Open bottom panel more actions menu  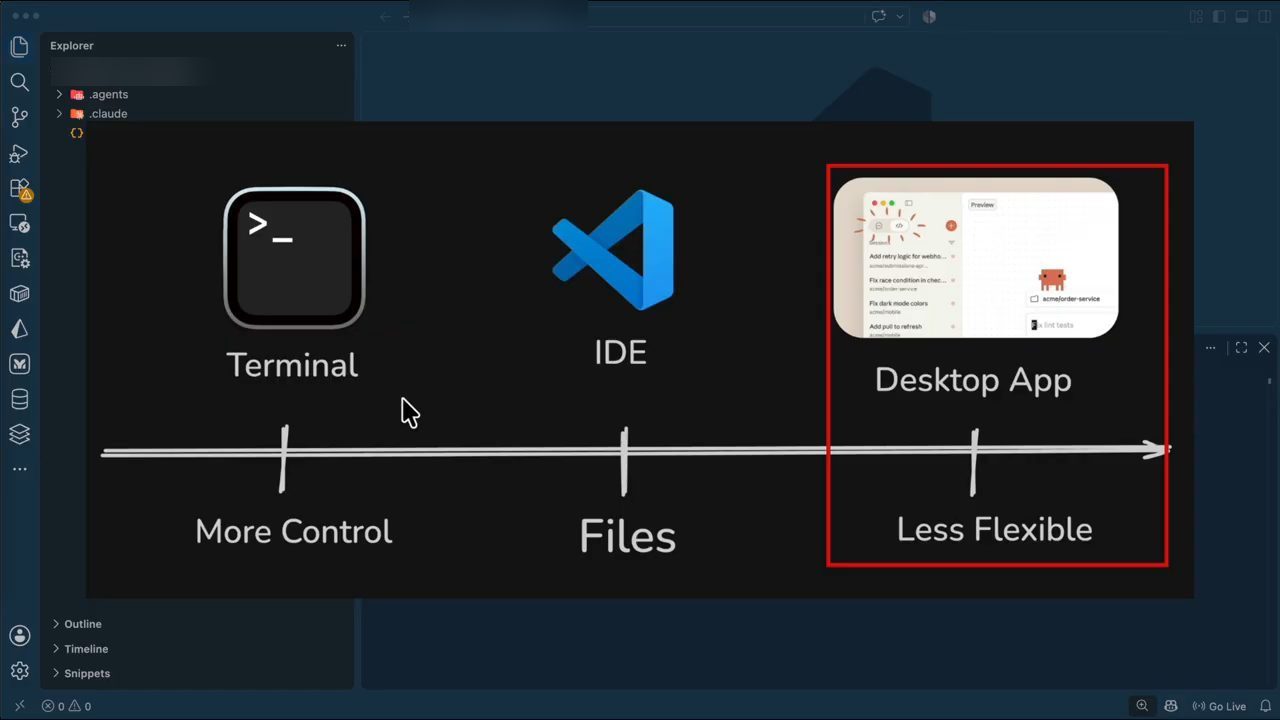[1210, 348]
